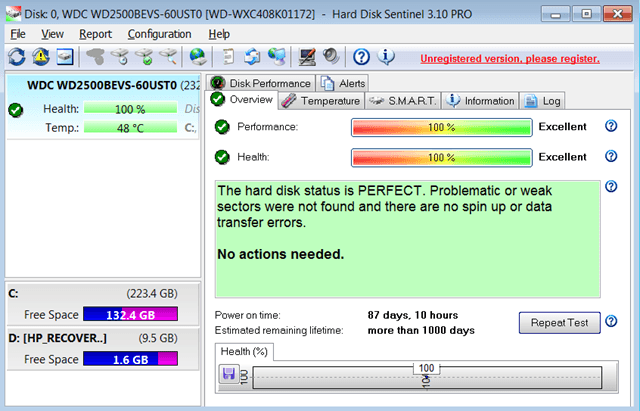This screenshot has height=411, width=640.
Task: Open the File menu
Action: pyautogui.click(x=18, y=34)
